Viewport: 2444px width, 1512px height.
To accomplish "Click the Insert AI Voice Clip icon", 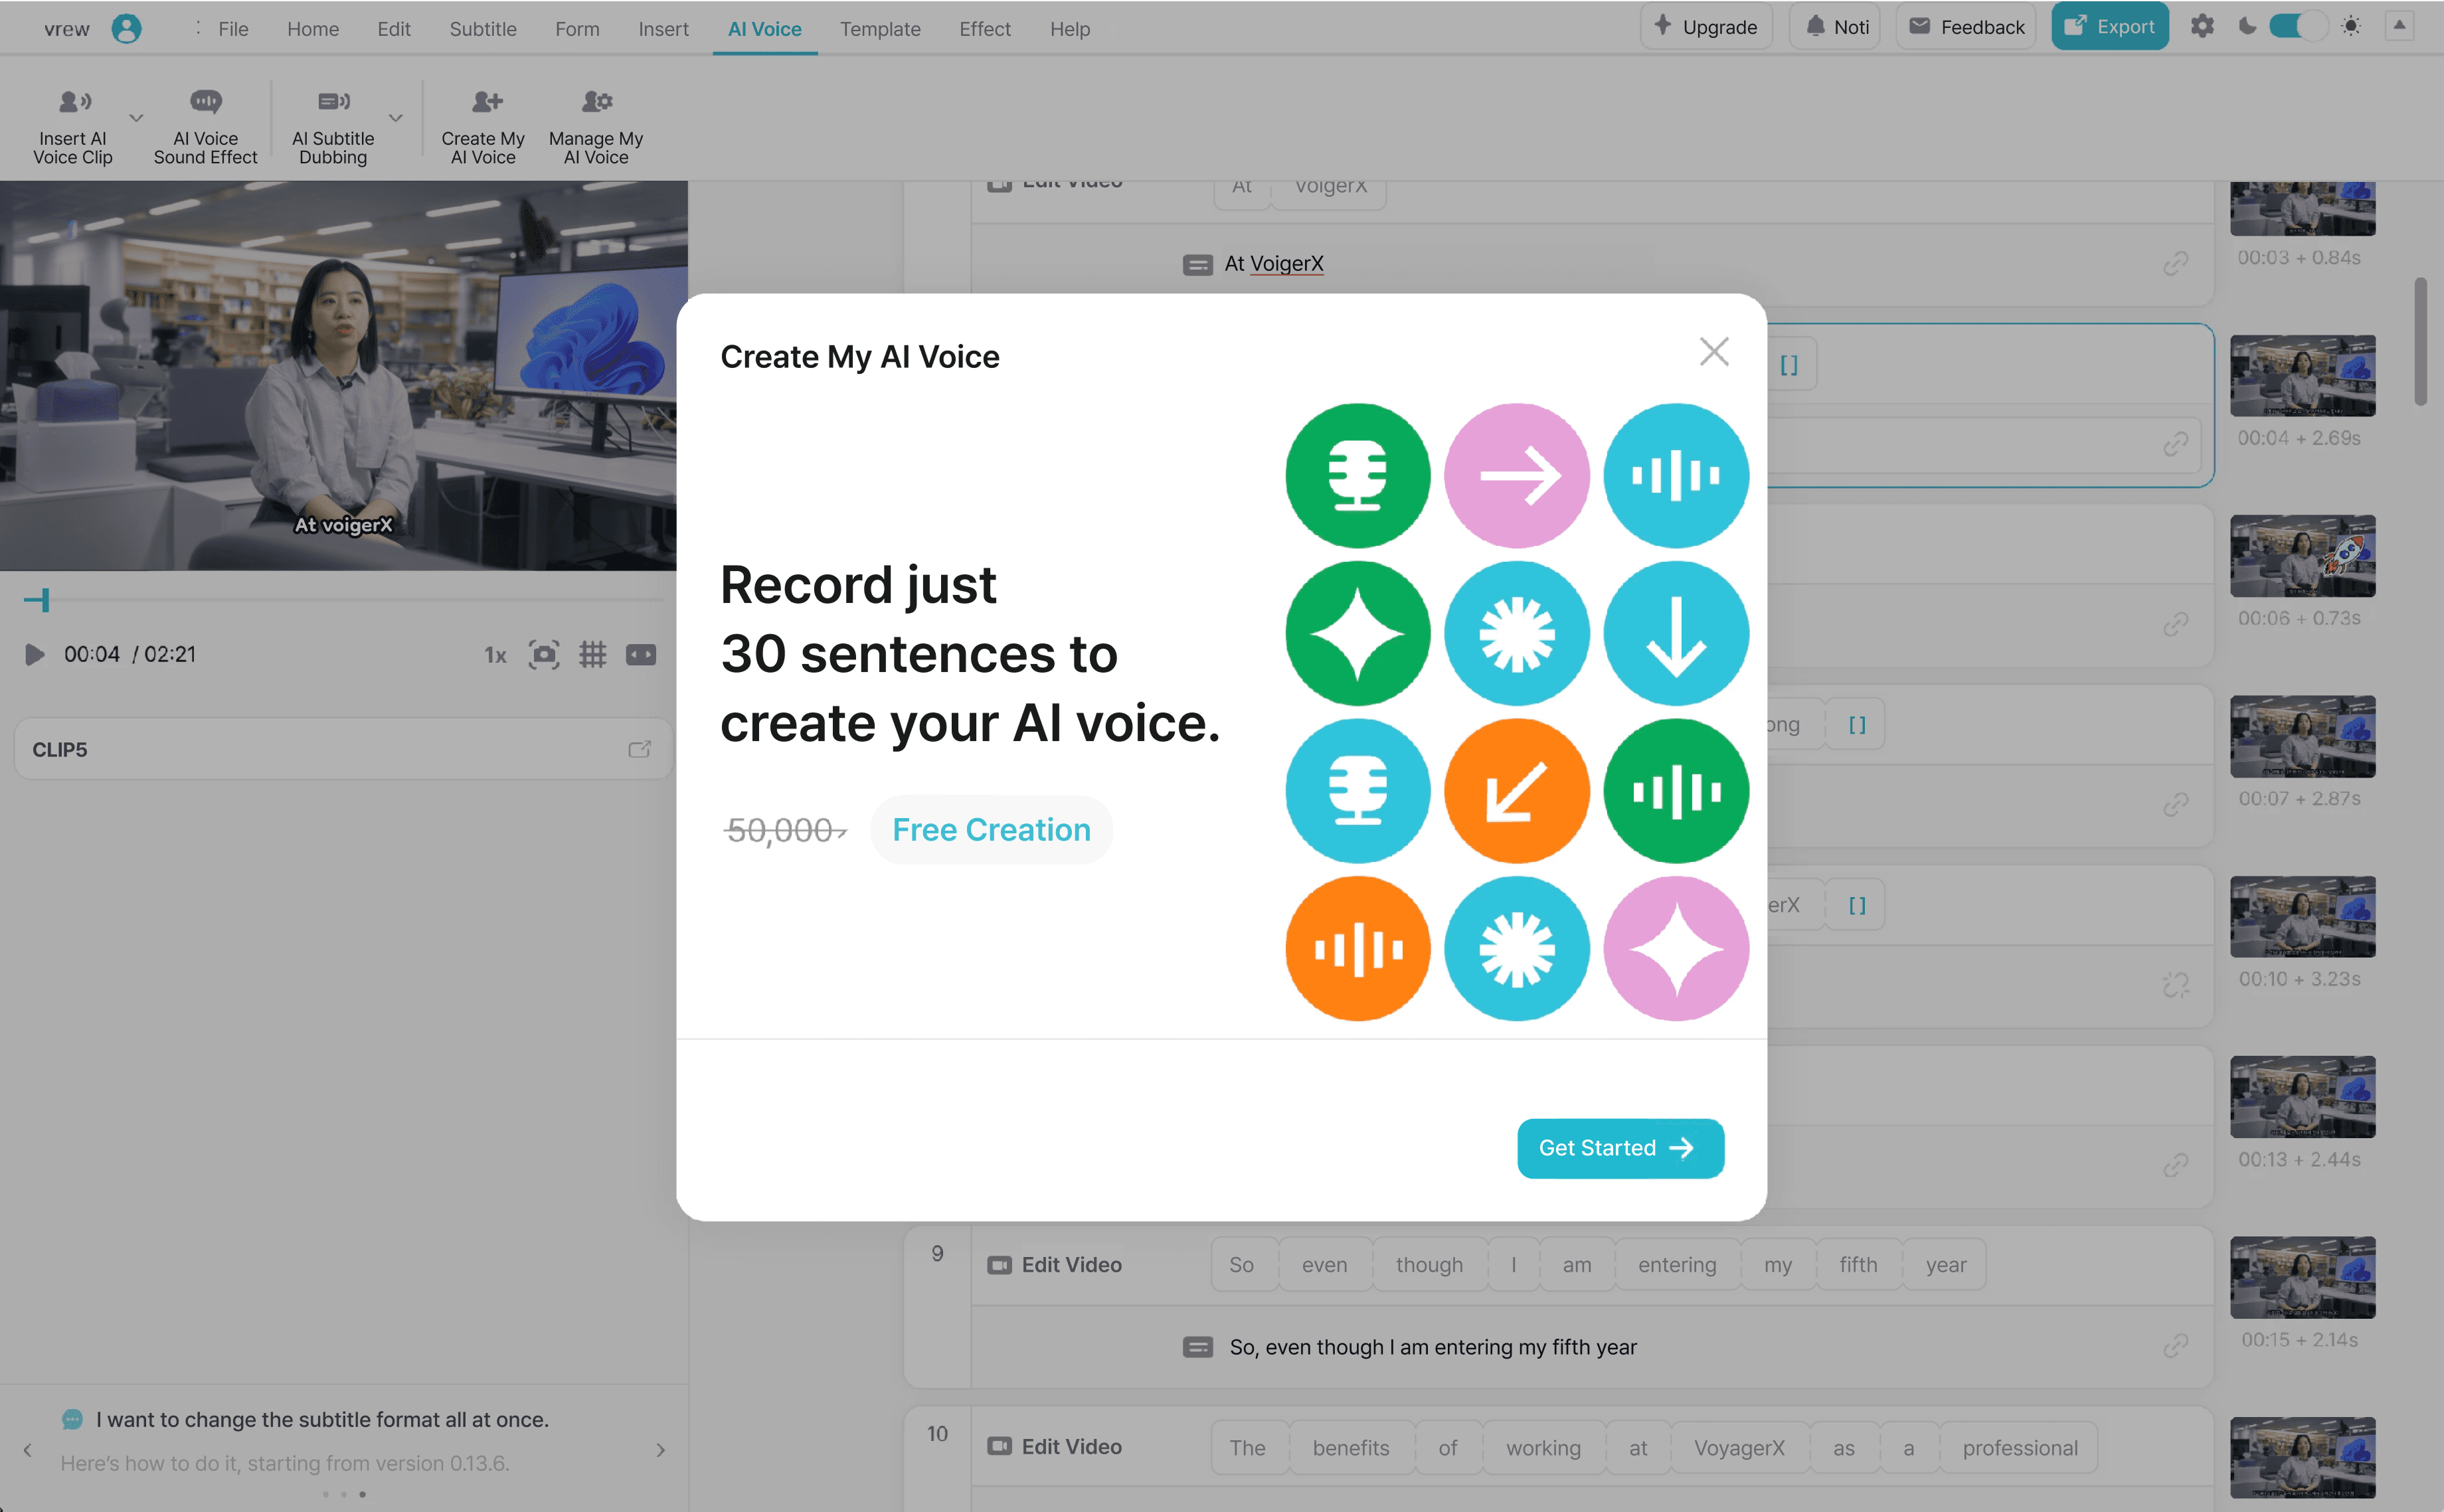I will point(74,102).
